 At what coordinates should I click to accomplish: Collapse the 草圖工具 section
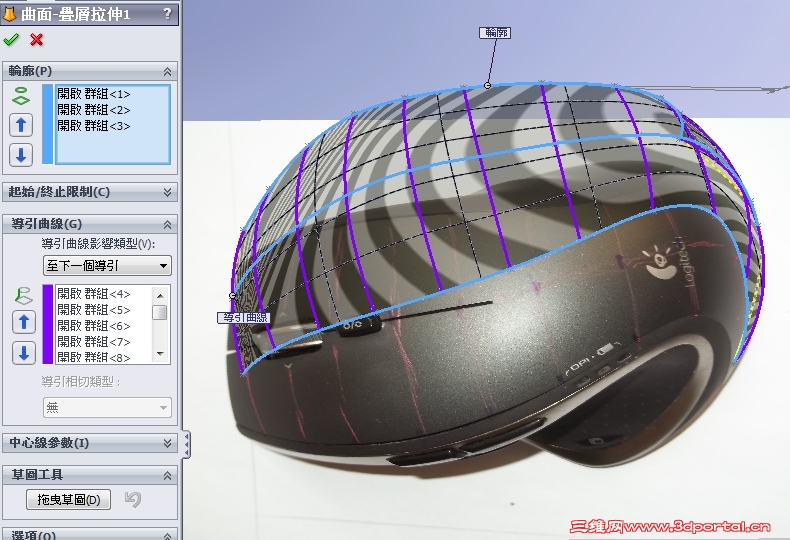(167, 475)
